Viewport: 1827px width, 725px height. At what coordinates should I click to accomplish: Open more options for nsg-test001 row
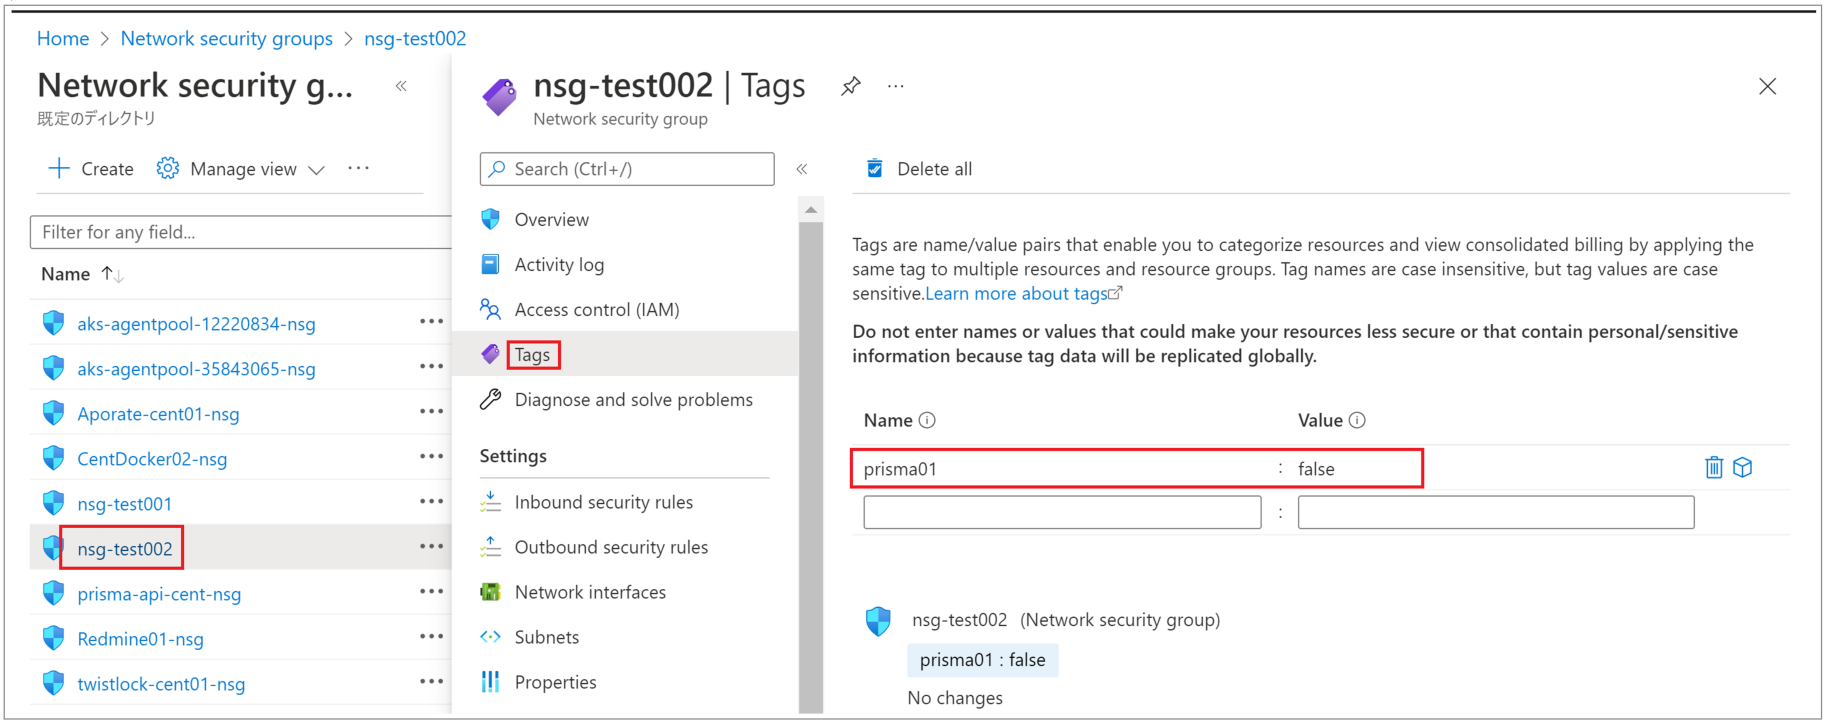431,502
